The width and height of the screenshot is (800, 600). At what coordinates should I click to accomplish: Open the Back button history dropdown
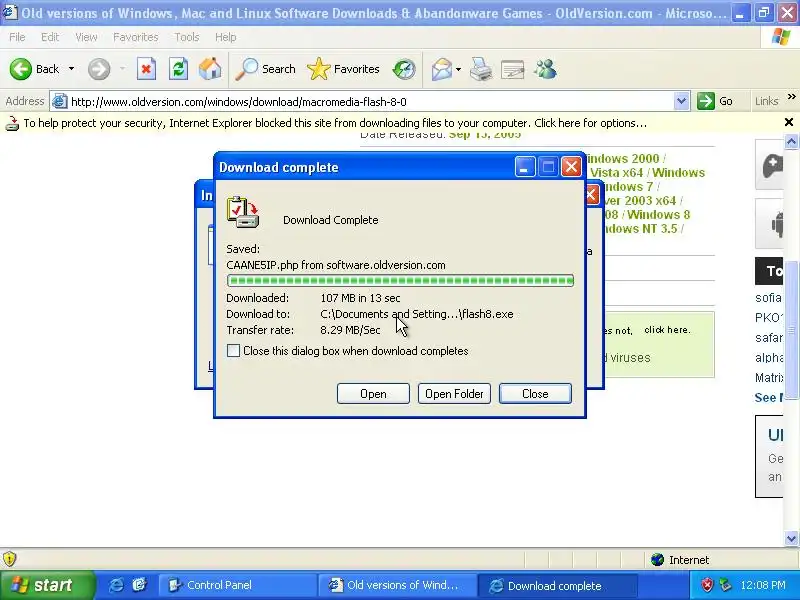coord(71,69)
